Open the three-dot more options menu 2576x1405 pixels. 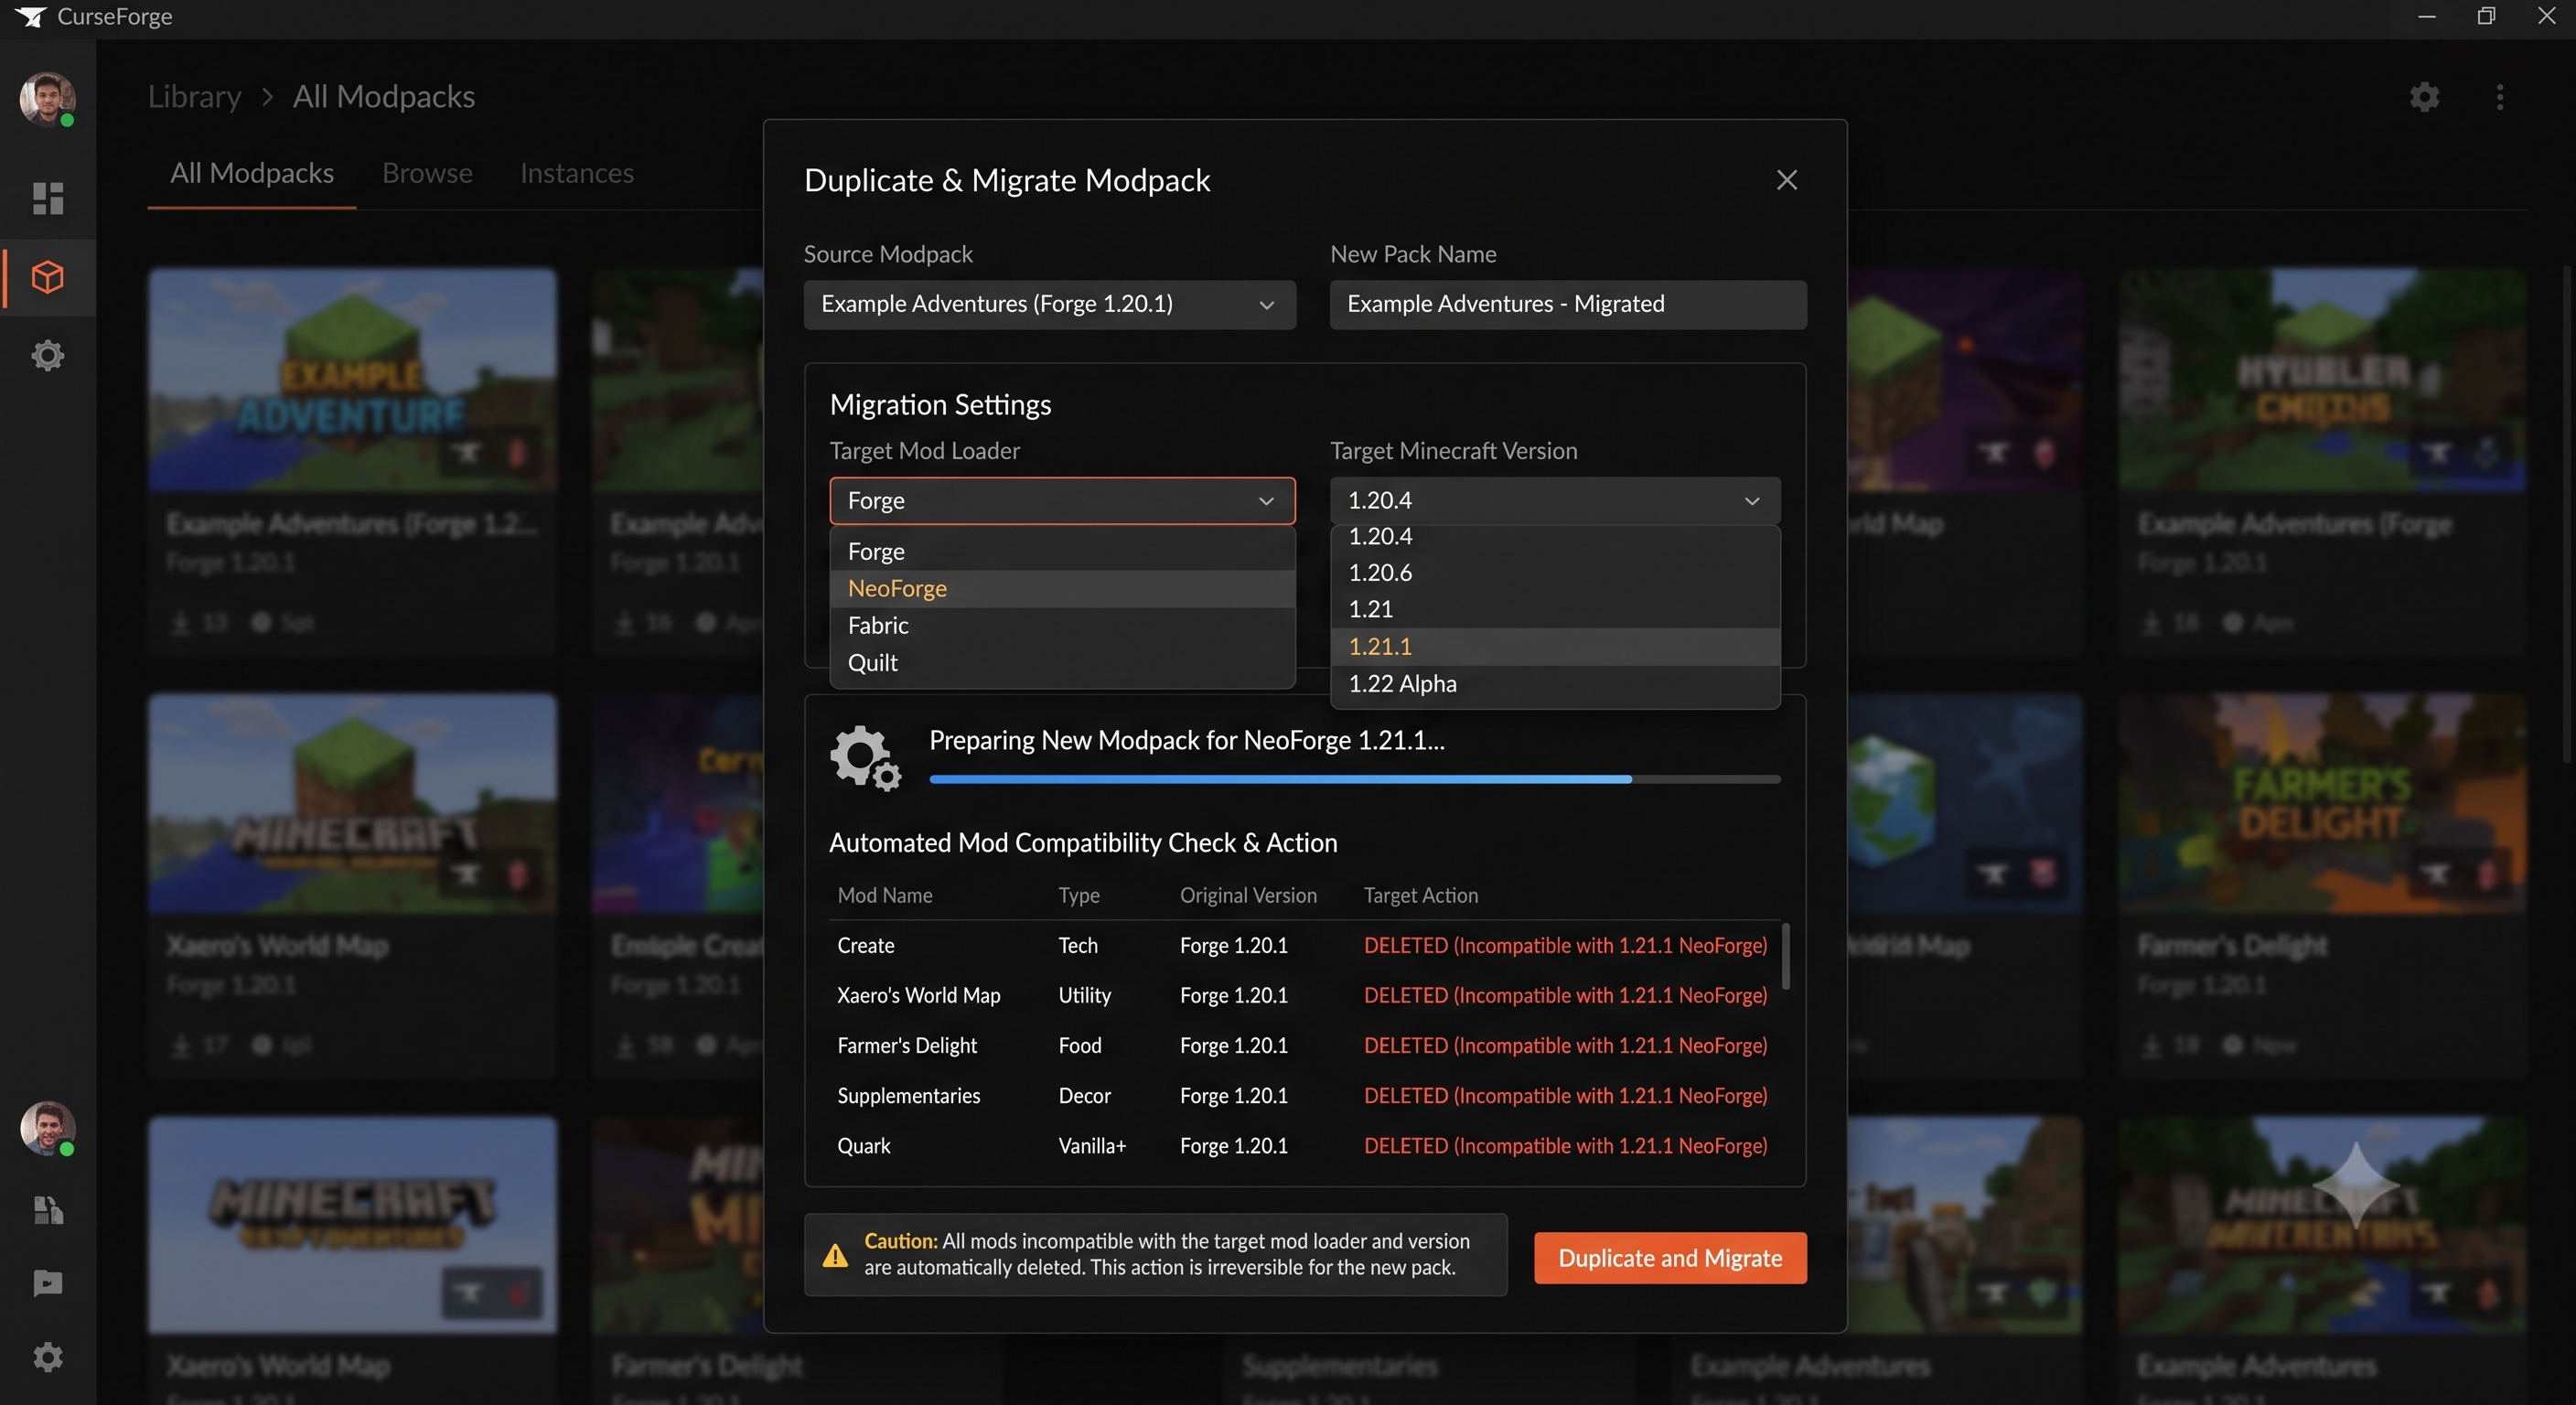tap(2500, 97)
